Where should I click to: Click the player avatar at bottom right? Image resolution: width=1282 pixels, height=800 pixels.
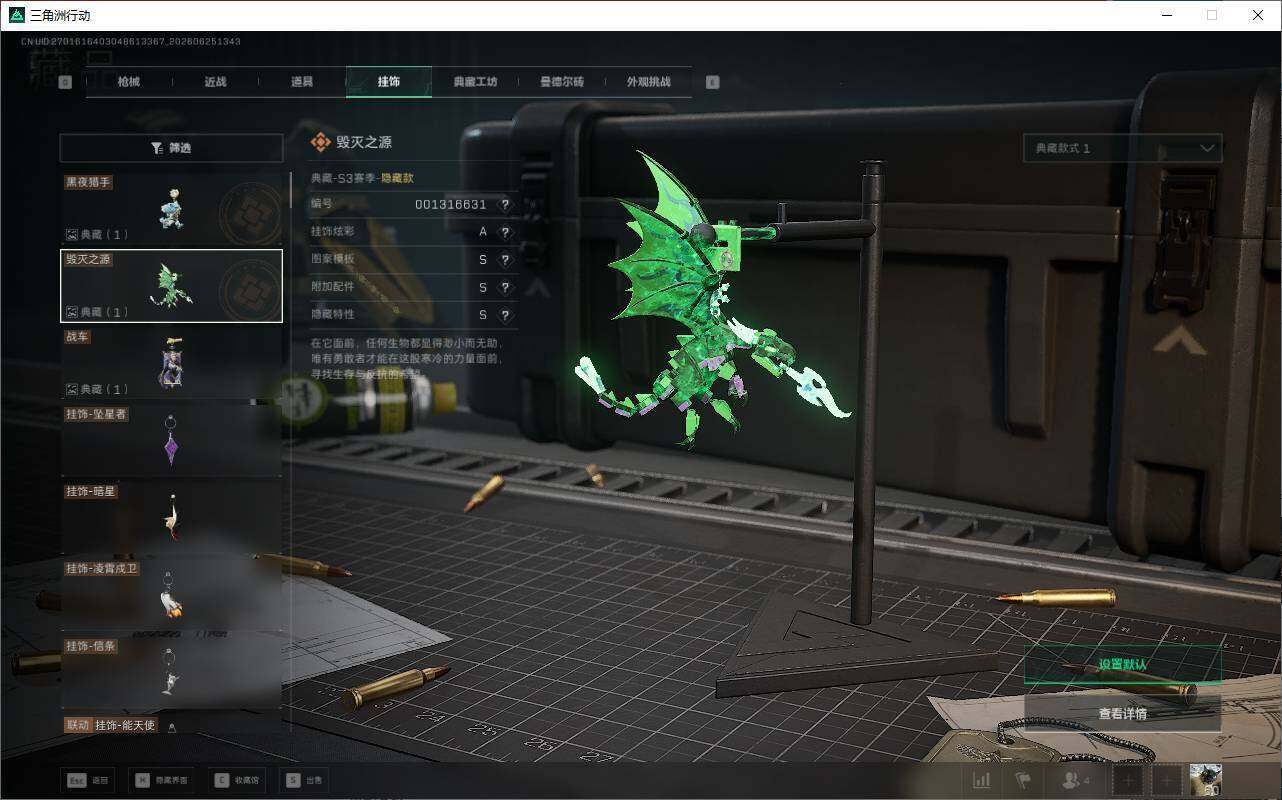coord(1205,780)
